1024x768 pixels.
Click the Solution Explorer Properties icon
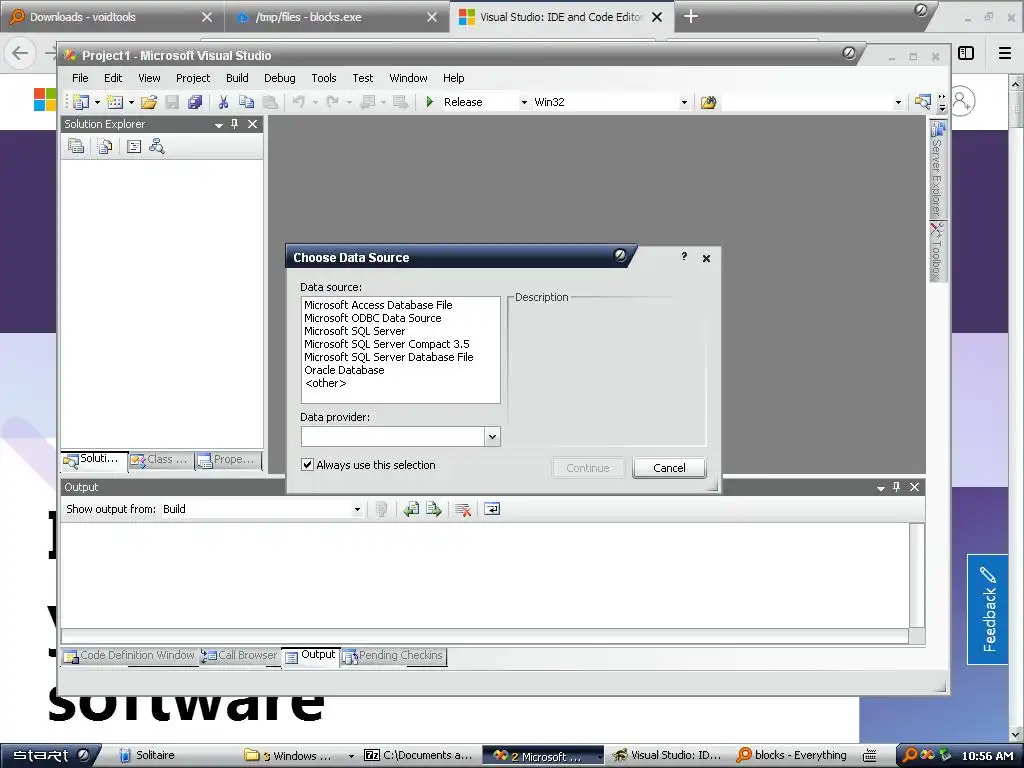pos(76,146)
